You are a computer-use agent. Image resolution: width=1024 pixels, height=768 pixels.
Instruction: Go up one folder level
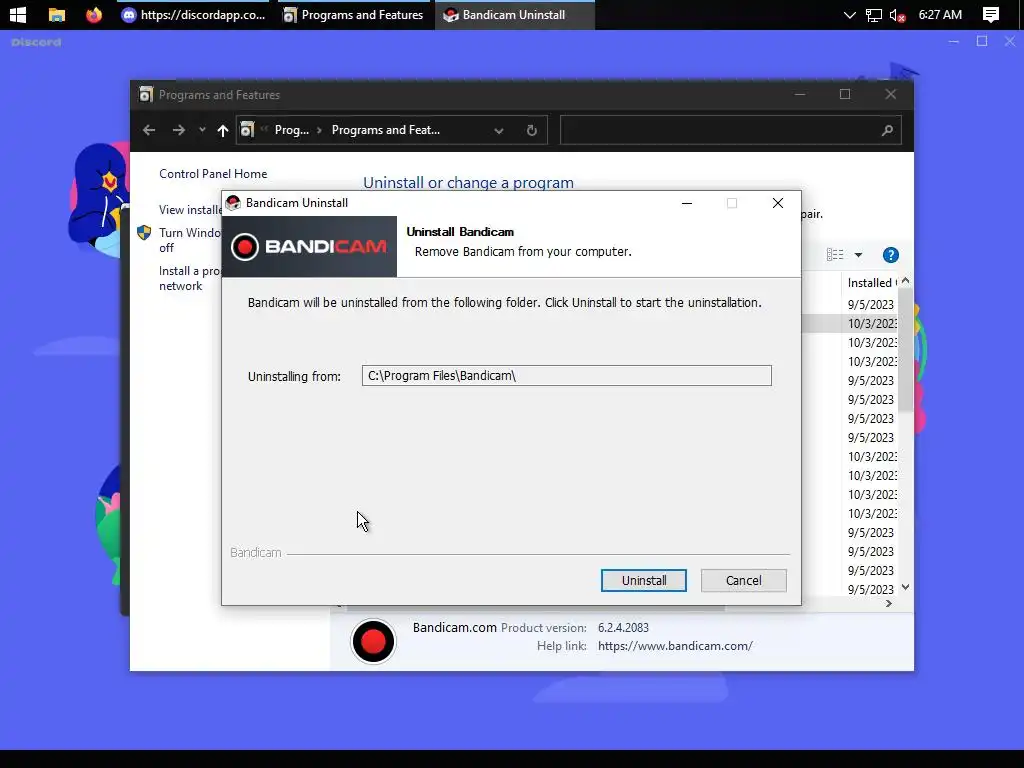point(223,131)
